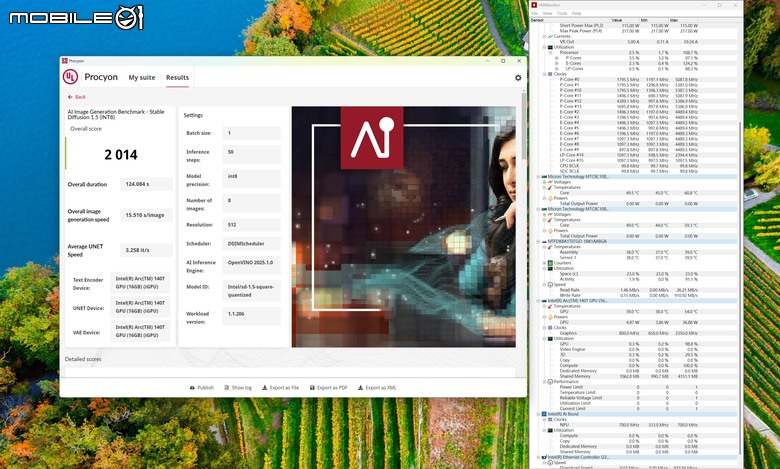The width and height of the screenshot is (780, 469).
Task: Expand the P-Cores utilization row
Action: click(x=556, y=58)
